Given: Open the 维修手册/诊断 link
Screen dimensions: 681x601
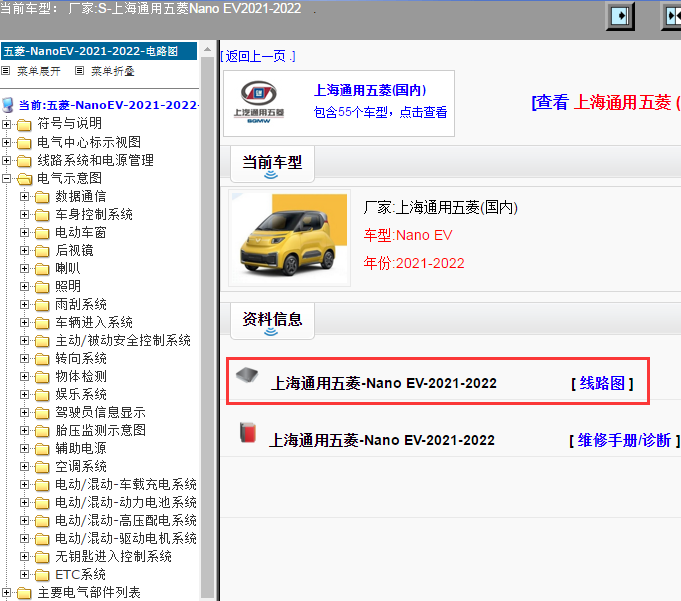Looking at the screenshot, I should (624, 440).
